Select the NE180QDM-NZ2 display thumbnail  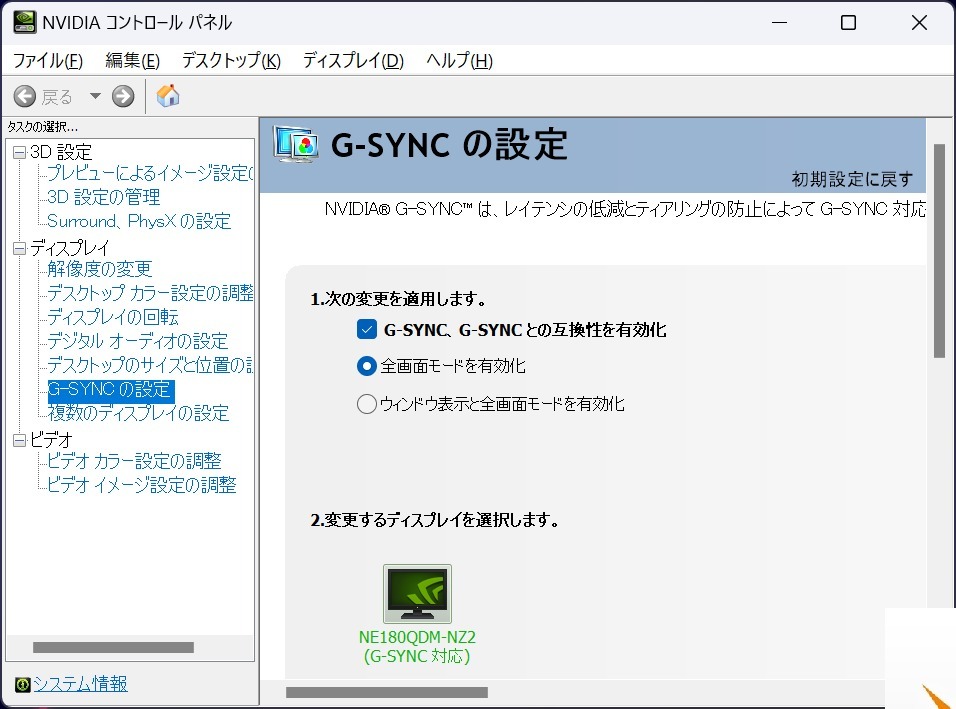click(418, 594)
